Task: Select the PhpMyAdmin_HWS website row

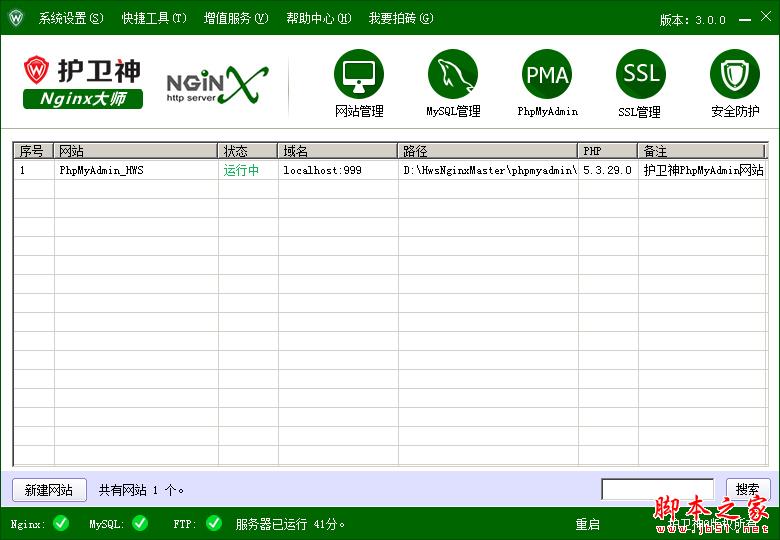Action: pyautogui.click(x=390, y=170)
